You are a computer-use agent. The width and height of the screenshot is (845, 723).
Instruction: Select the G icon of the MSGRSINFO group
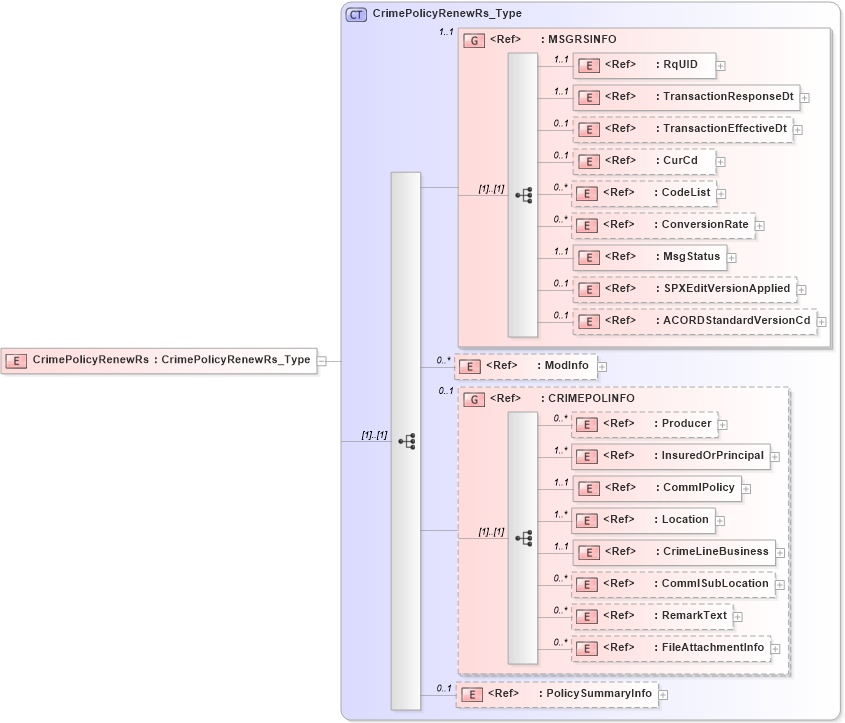pyautogui.click(x=472, y=39)
